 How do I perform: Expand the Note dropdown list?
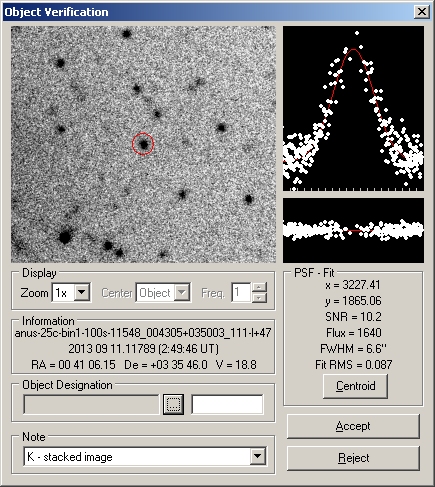pos(258,456)
